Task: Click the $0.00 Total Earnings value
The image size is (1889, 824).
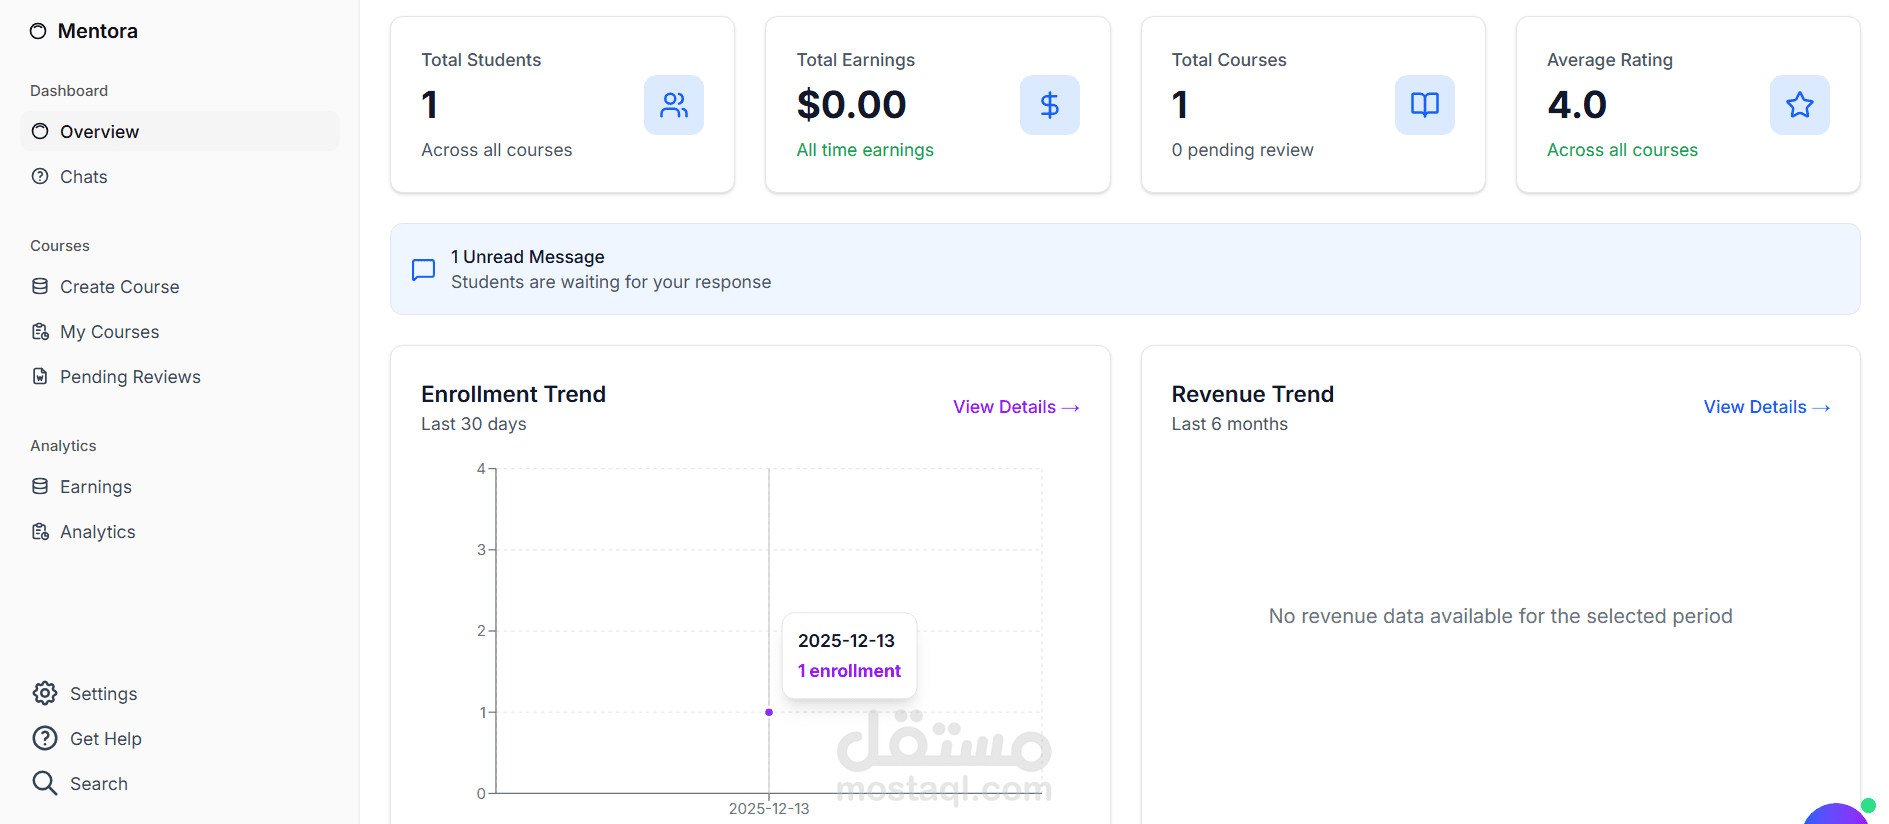Action: pos(852,105)
